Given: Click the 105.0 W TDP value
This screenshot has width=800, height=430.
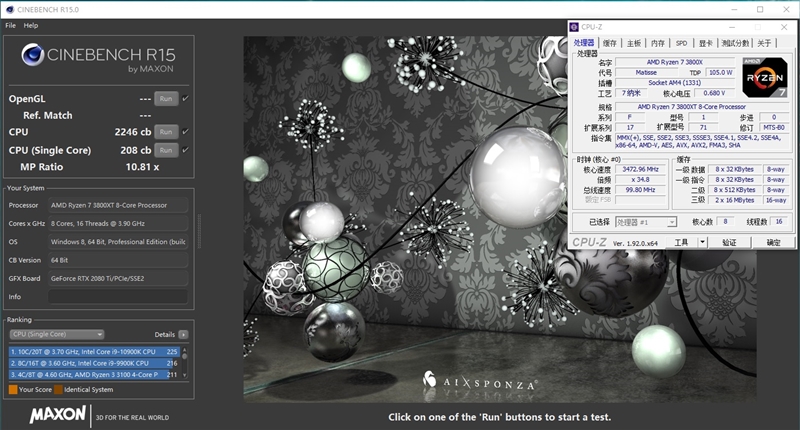Looking at the screenshot, I should [720, 72].
